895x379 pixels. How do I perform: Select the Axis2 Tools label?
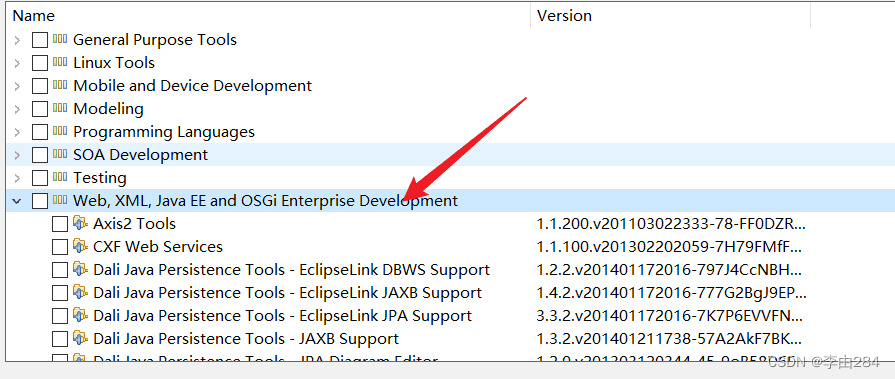(x=135, y=224)
